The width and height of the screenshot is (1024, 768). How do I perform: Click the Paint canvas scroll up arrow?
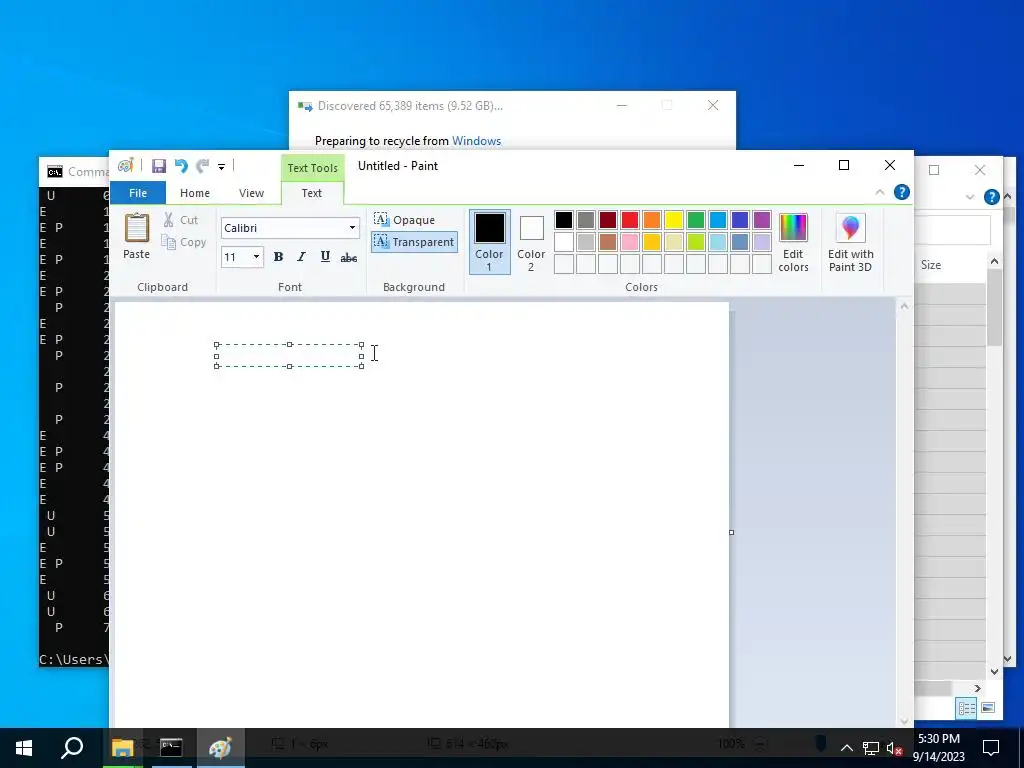coord(904,306)
